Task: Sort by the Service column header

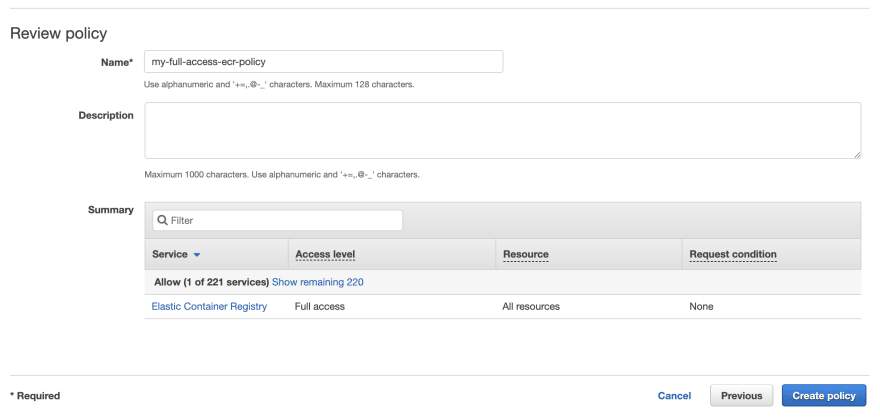Action: click(x=169, y=254)
